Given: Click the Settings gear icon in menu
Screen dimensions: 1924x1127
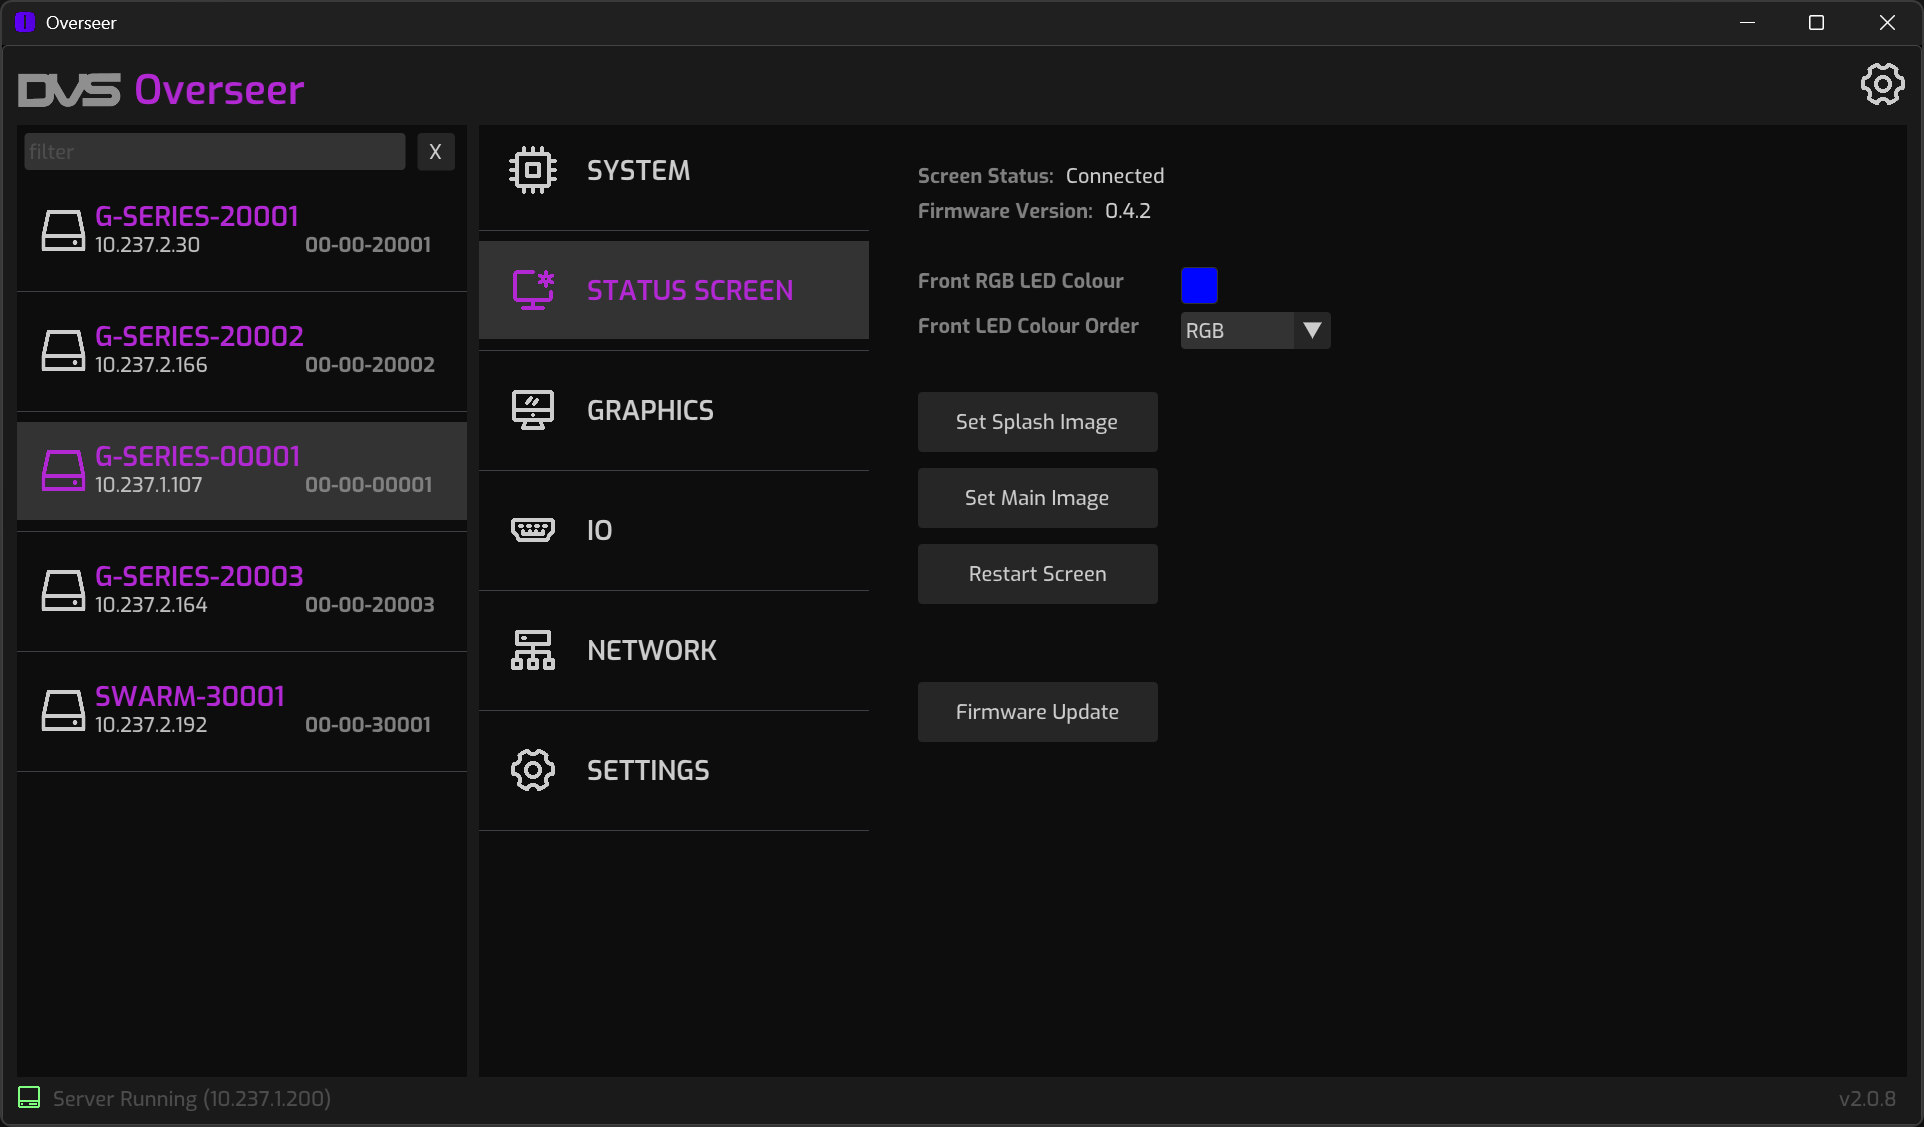Looking at the screenshot, I should [x=532, y=770].
